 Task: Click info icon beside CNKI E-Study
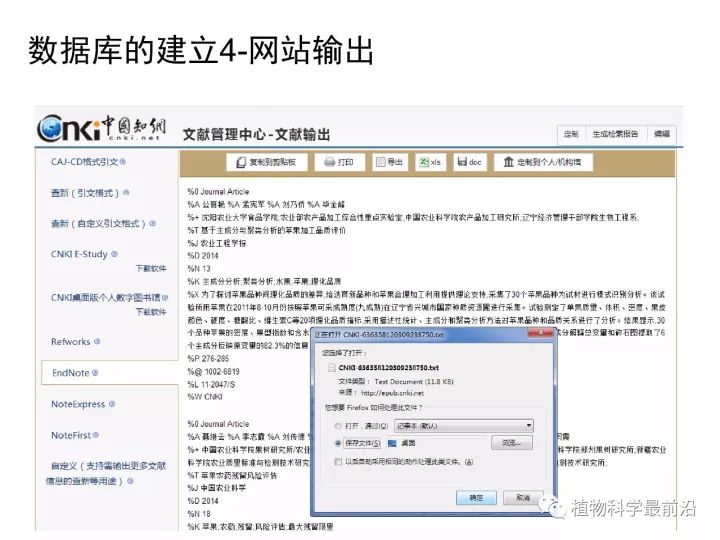114,253
